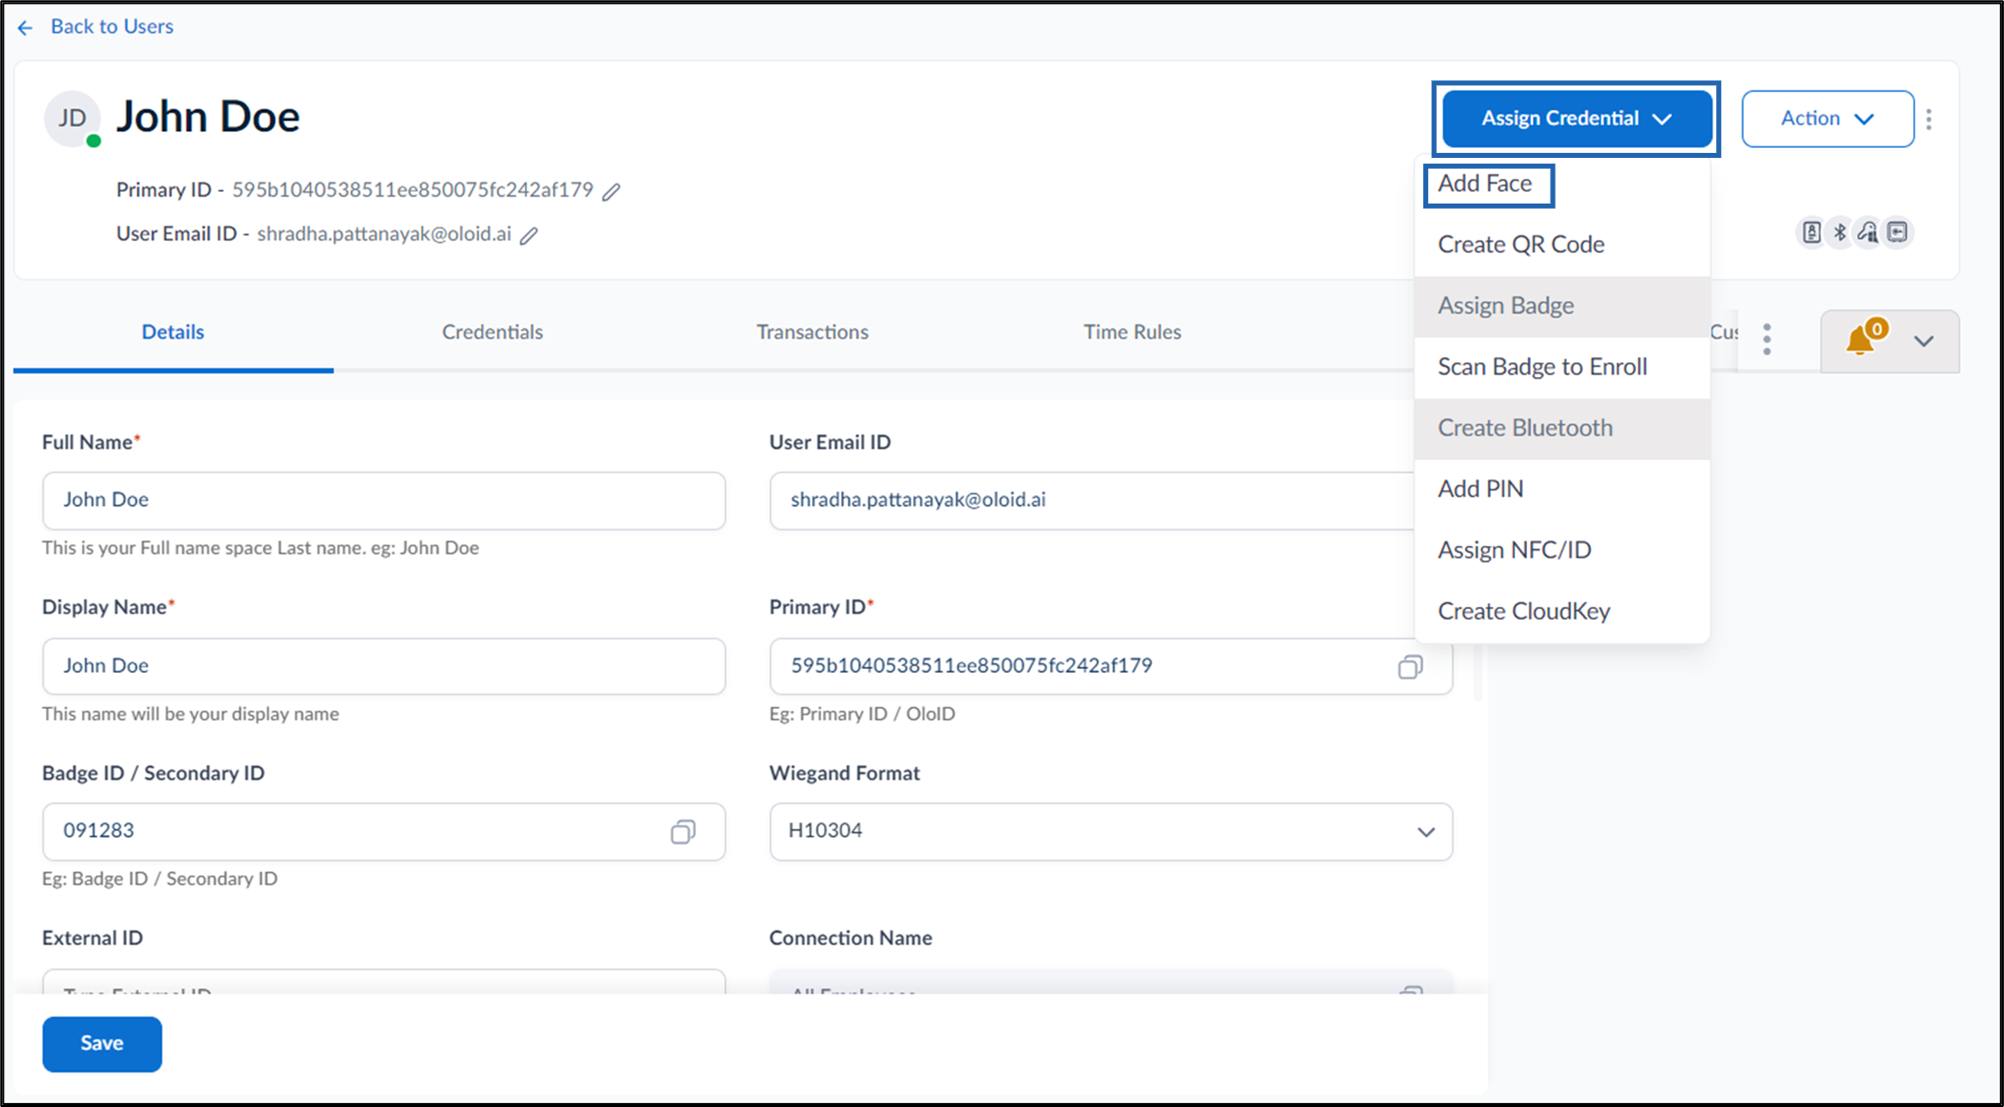Select Add Face from the menu
The image size is (2004, 1107).
(x=1485, y=184)
